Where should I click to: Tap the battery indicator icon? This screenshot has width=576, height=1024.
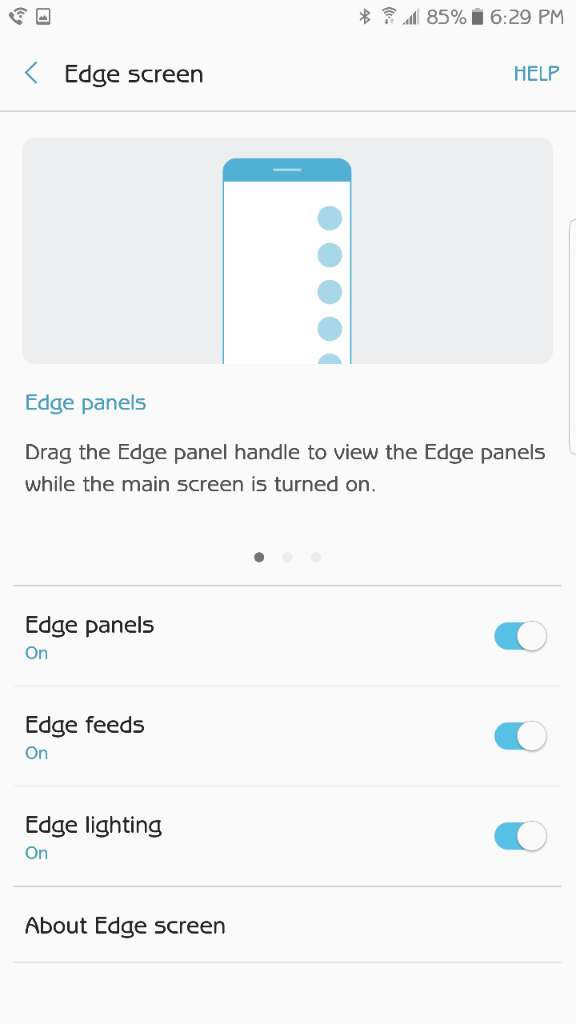pos(477,17)
